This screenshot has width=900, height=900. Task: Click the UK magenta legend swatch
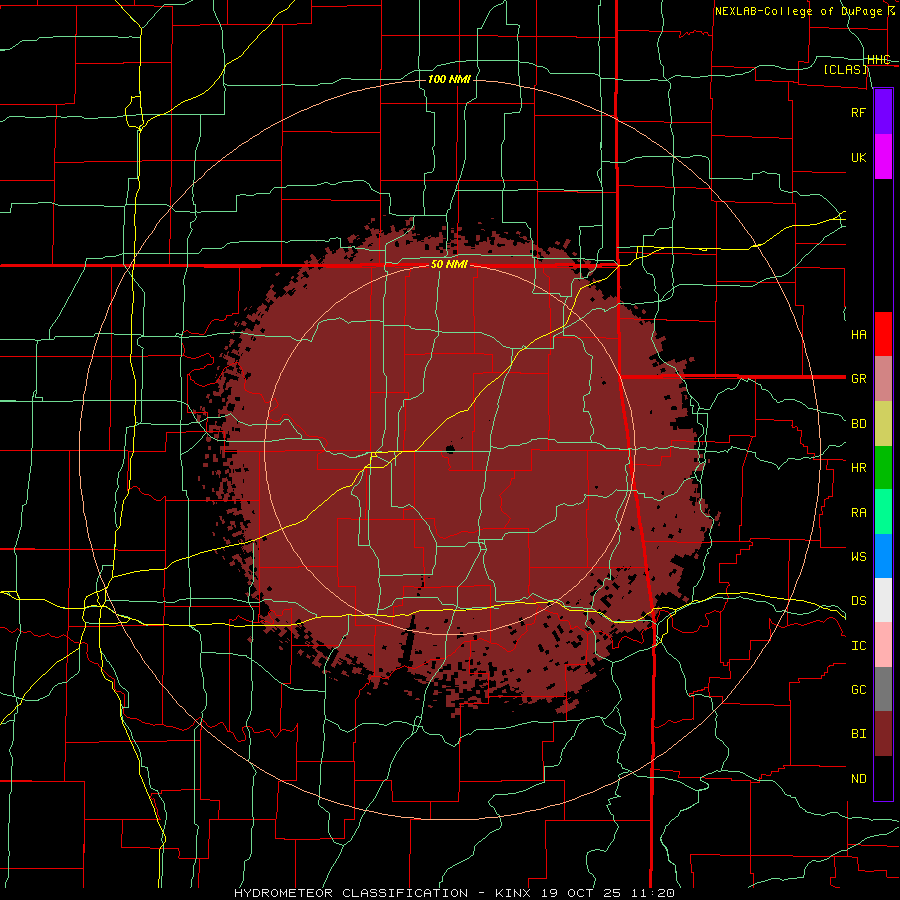point(883,156)
